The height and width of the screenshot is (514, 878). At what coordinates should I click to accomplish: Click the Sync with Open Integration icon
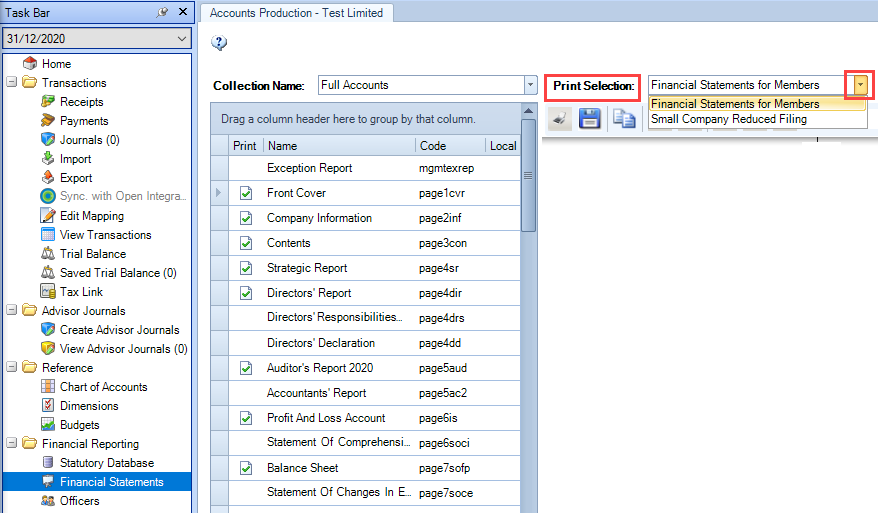coord(48,196)
